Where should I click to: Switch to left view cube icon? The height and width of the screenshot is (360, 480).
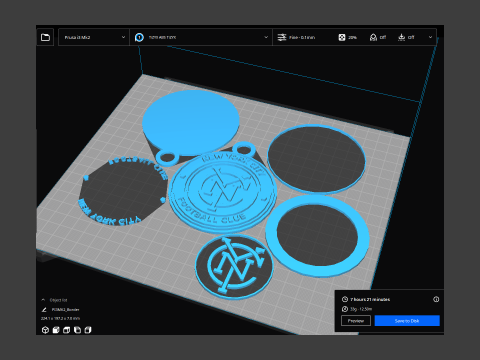[77, 330]
